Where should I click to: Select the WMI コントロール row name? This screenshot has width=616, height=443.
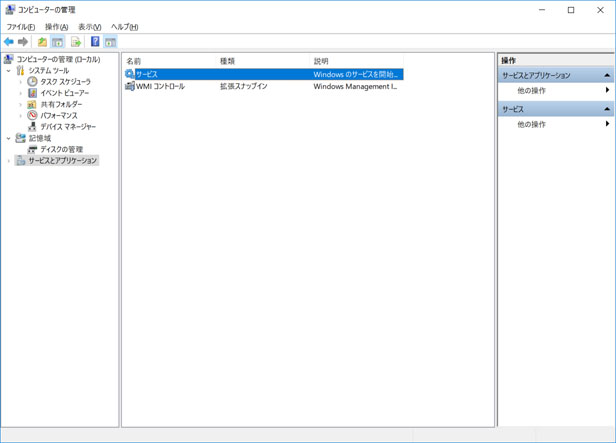(160, 86)
